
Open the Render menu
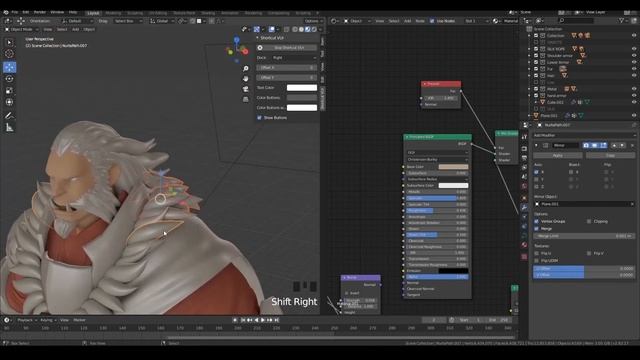[40, 12]
